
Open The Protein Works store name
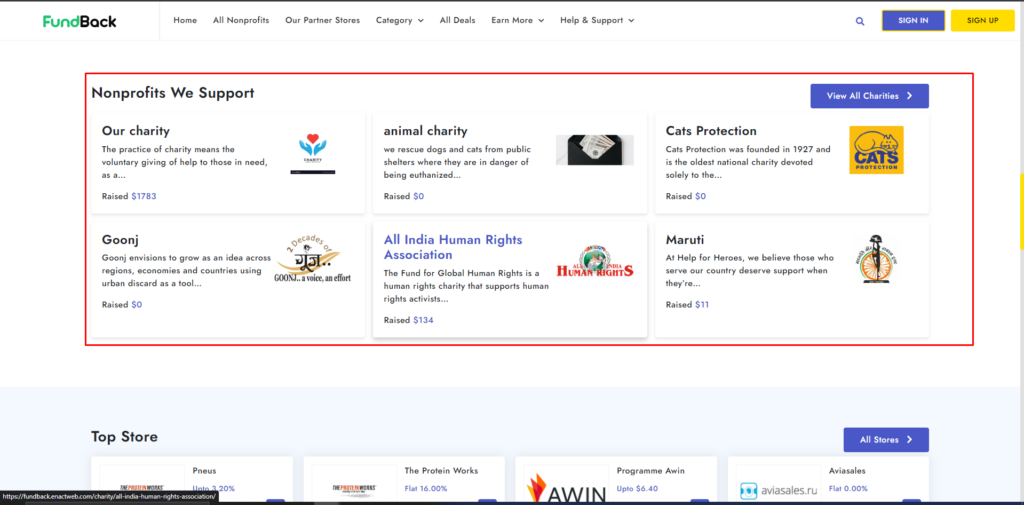tap(441, 470)
